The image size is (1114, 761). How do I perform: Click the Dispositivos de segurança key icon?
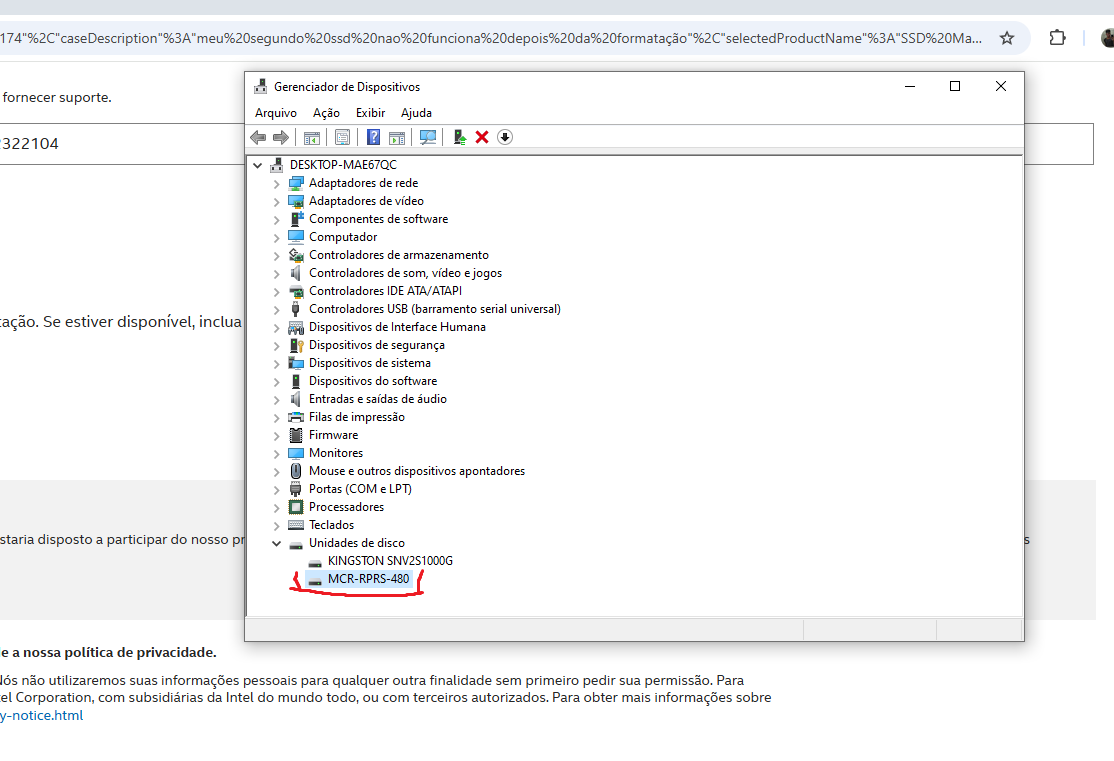pos(296,345)
